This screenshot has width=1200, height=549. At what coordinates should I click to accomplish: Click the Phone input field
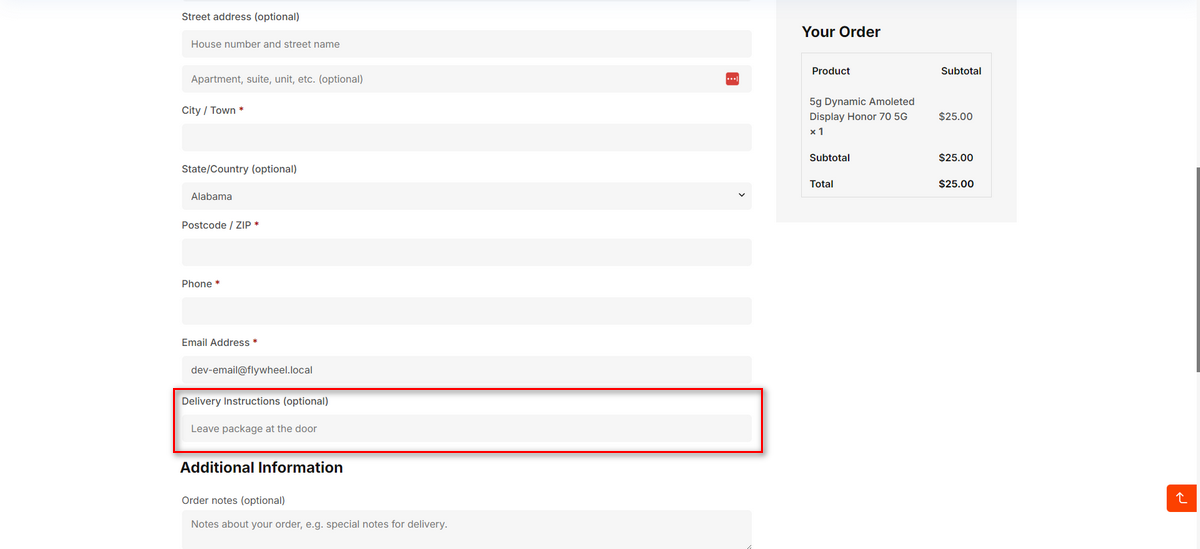click(466, 311)
